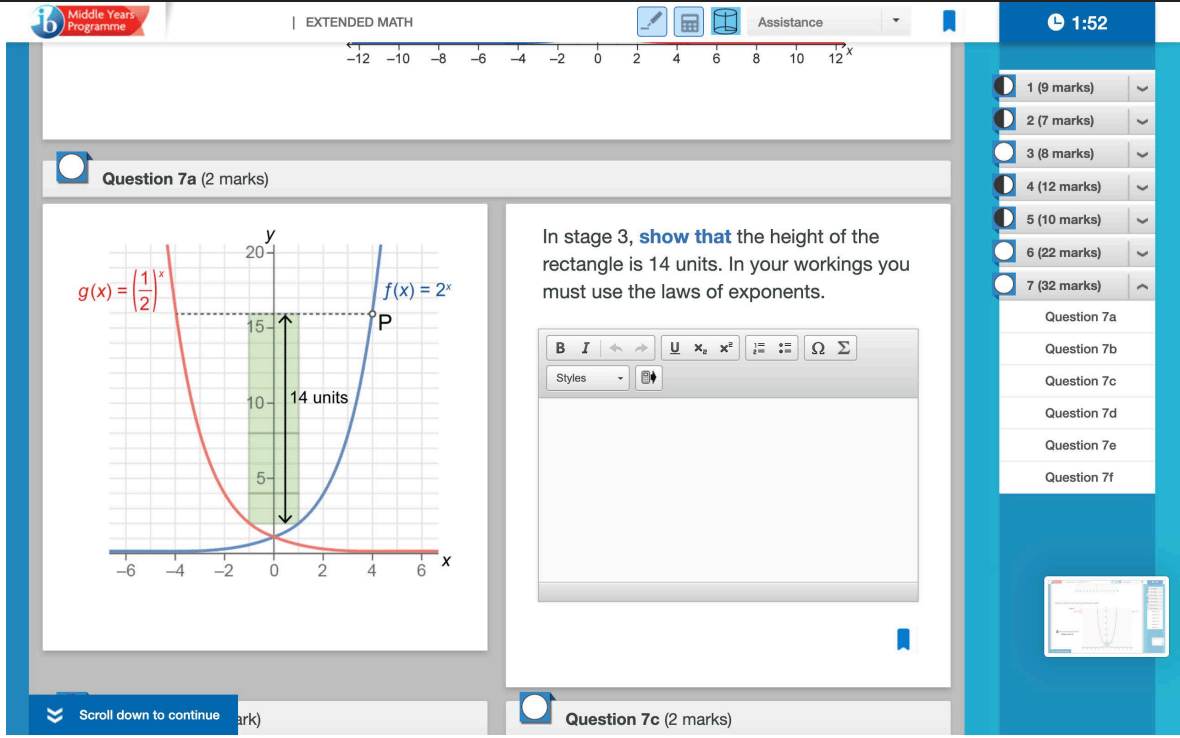Image resolution: width=1180 pixels, height=738 pixels.
Task: Select 1 (9 marks) in question list
Action: pyautogui.click(x=1060, y=88)
